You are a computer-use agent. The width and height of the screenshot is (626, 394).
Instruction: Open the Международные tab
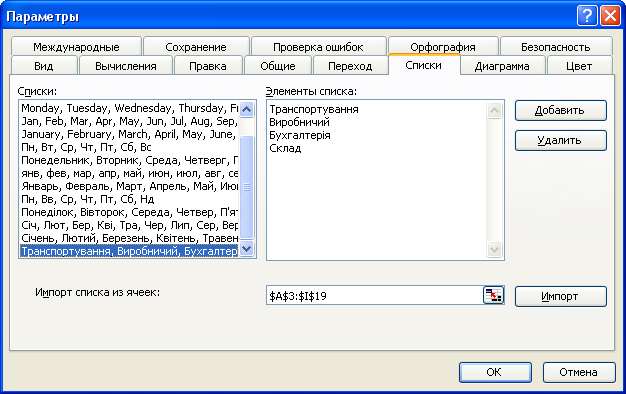76,47
